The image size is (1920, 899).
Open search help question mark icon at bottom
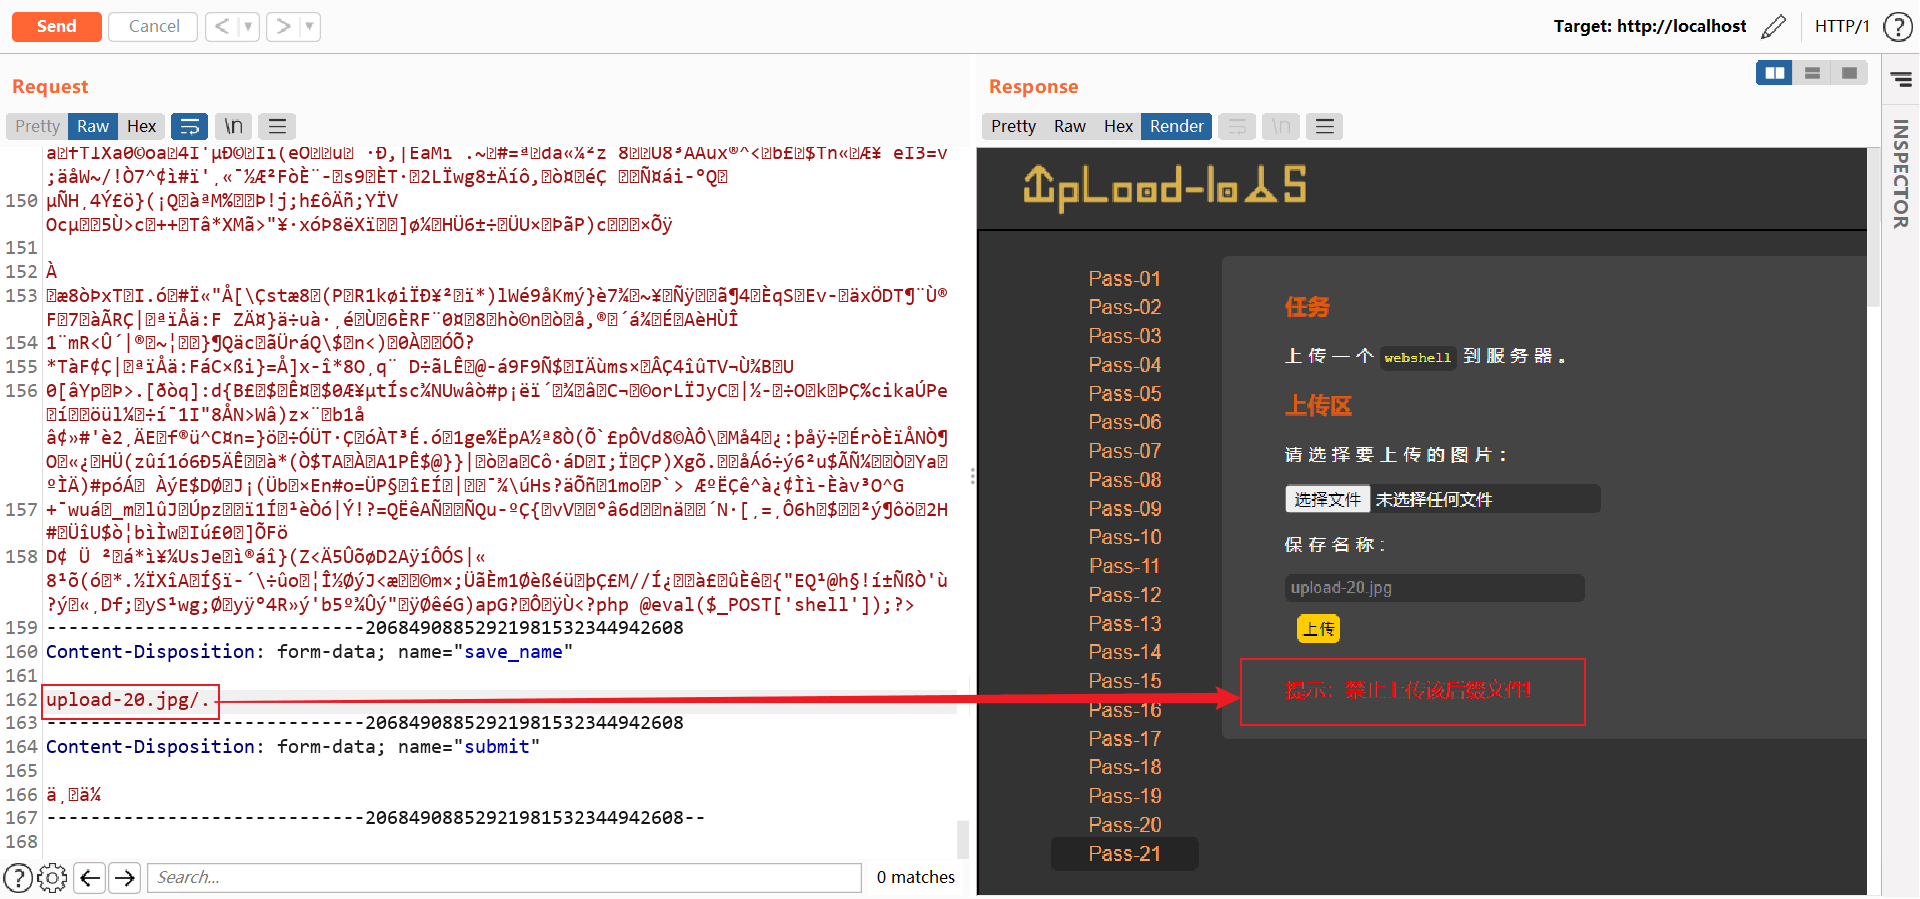18,878
